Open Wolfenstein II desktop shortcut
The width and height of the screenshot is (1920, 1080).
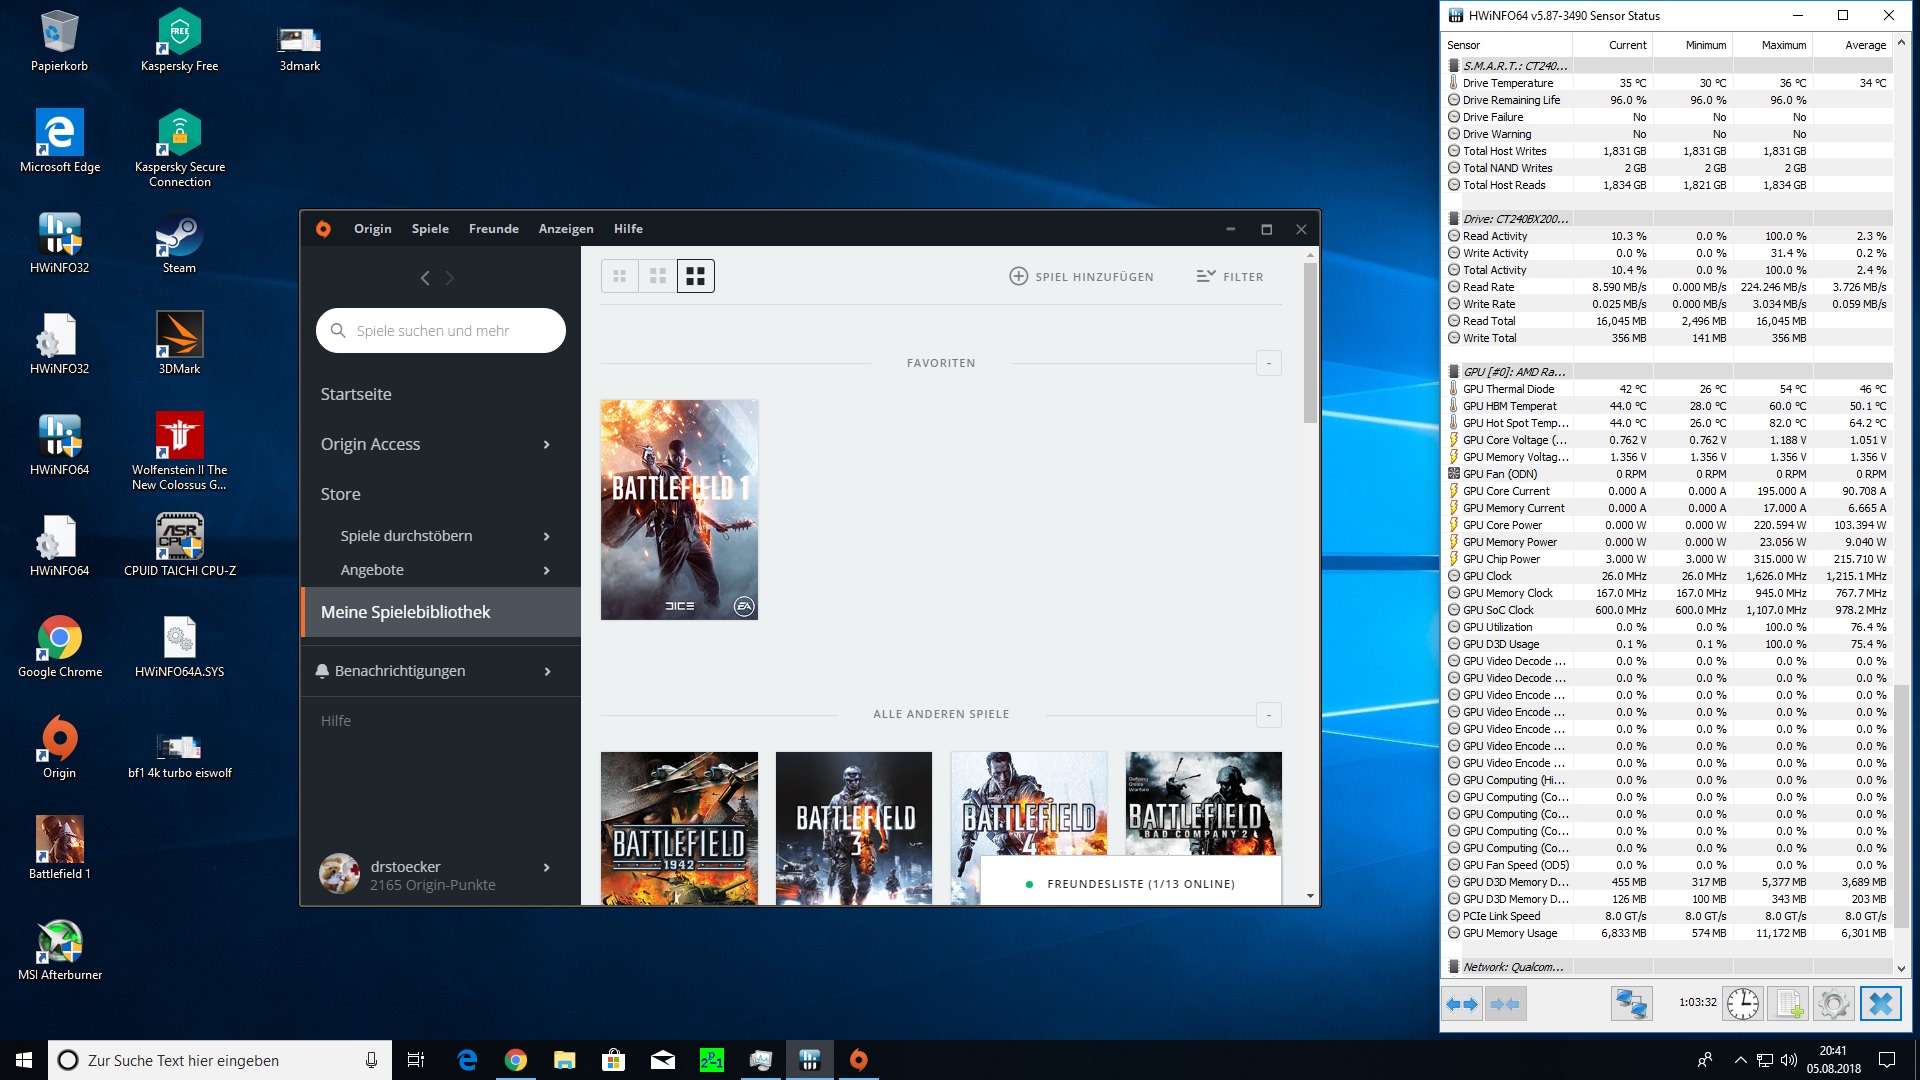pos(179,451)
